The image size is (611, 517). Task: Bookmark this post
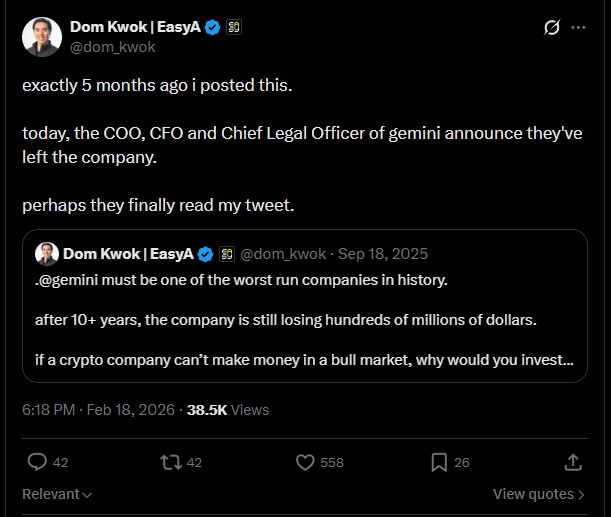tap(439, 462)
